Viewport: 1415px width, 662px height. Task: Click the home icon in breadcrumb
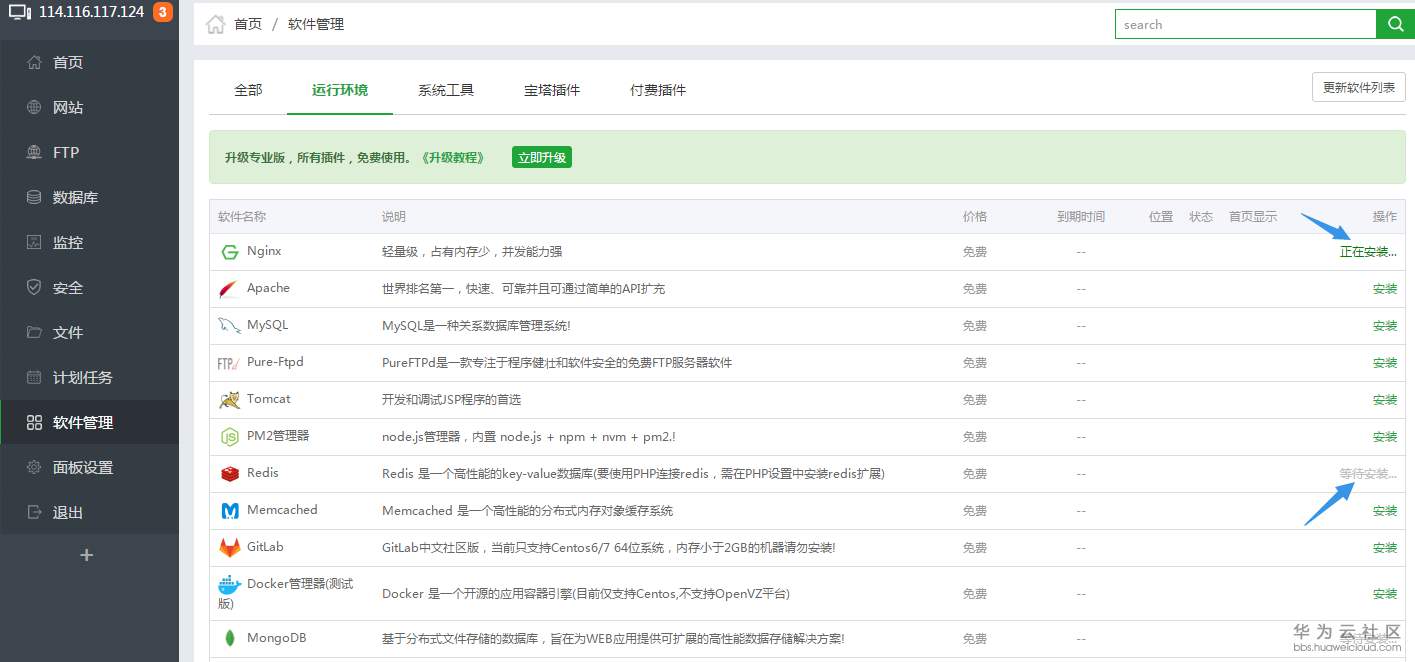(215, 24)
